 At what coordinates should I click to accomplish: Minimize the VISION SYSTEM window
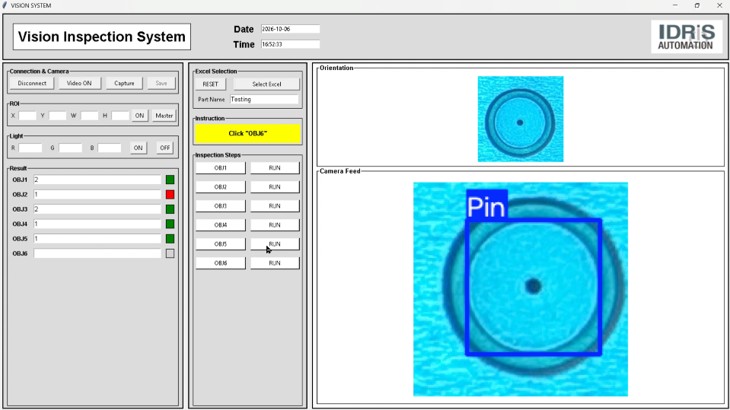(675, 6)
